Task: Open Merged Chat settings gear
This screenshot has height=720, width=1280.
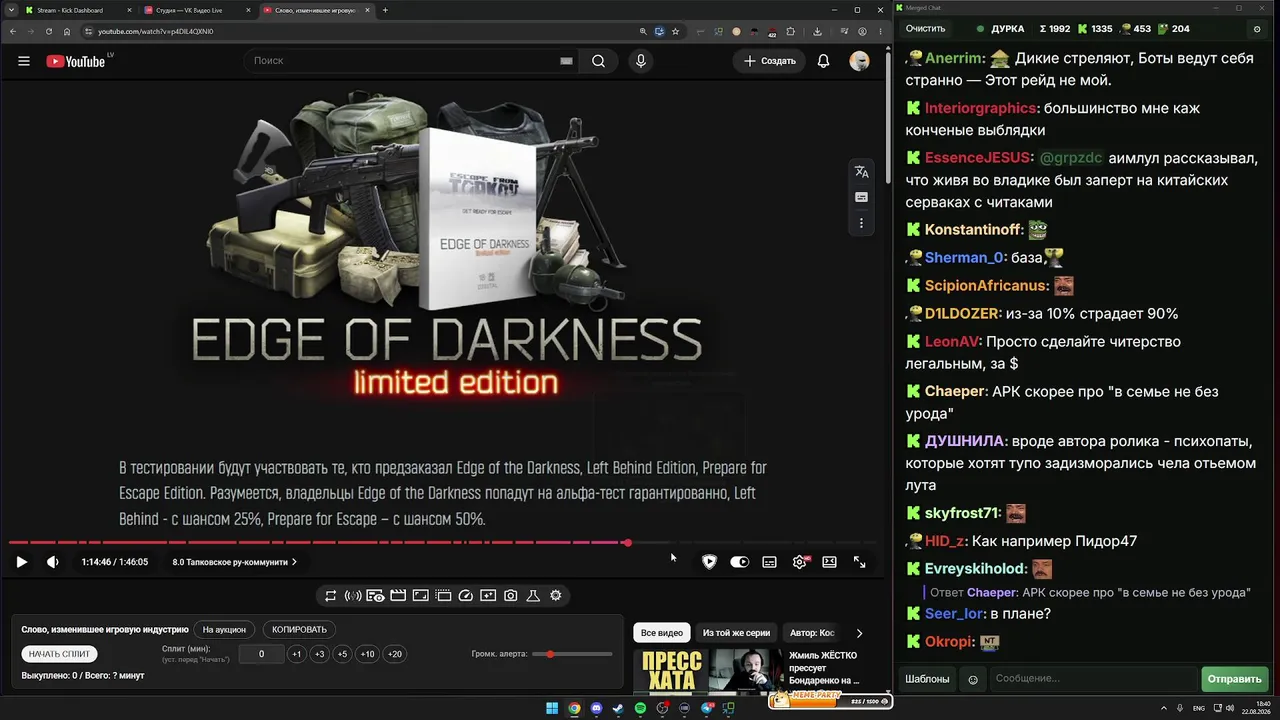Action: click(x=1257, y=29)
